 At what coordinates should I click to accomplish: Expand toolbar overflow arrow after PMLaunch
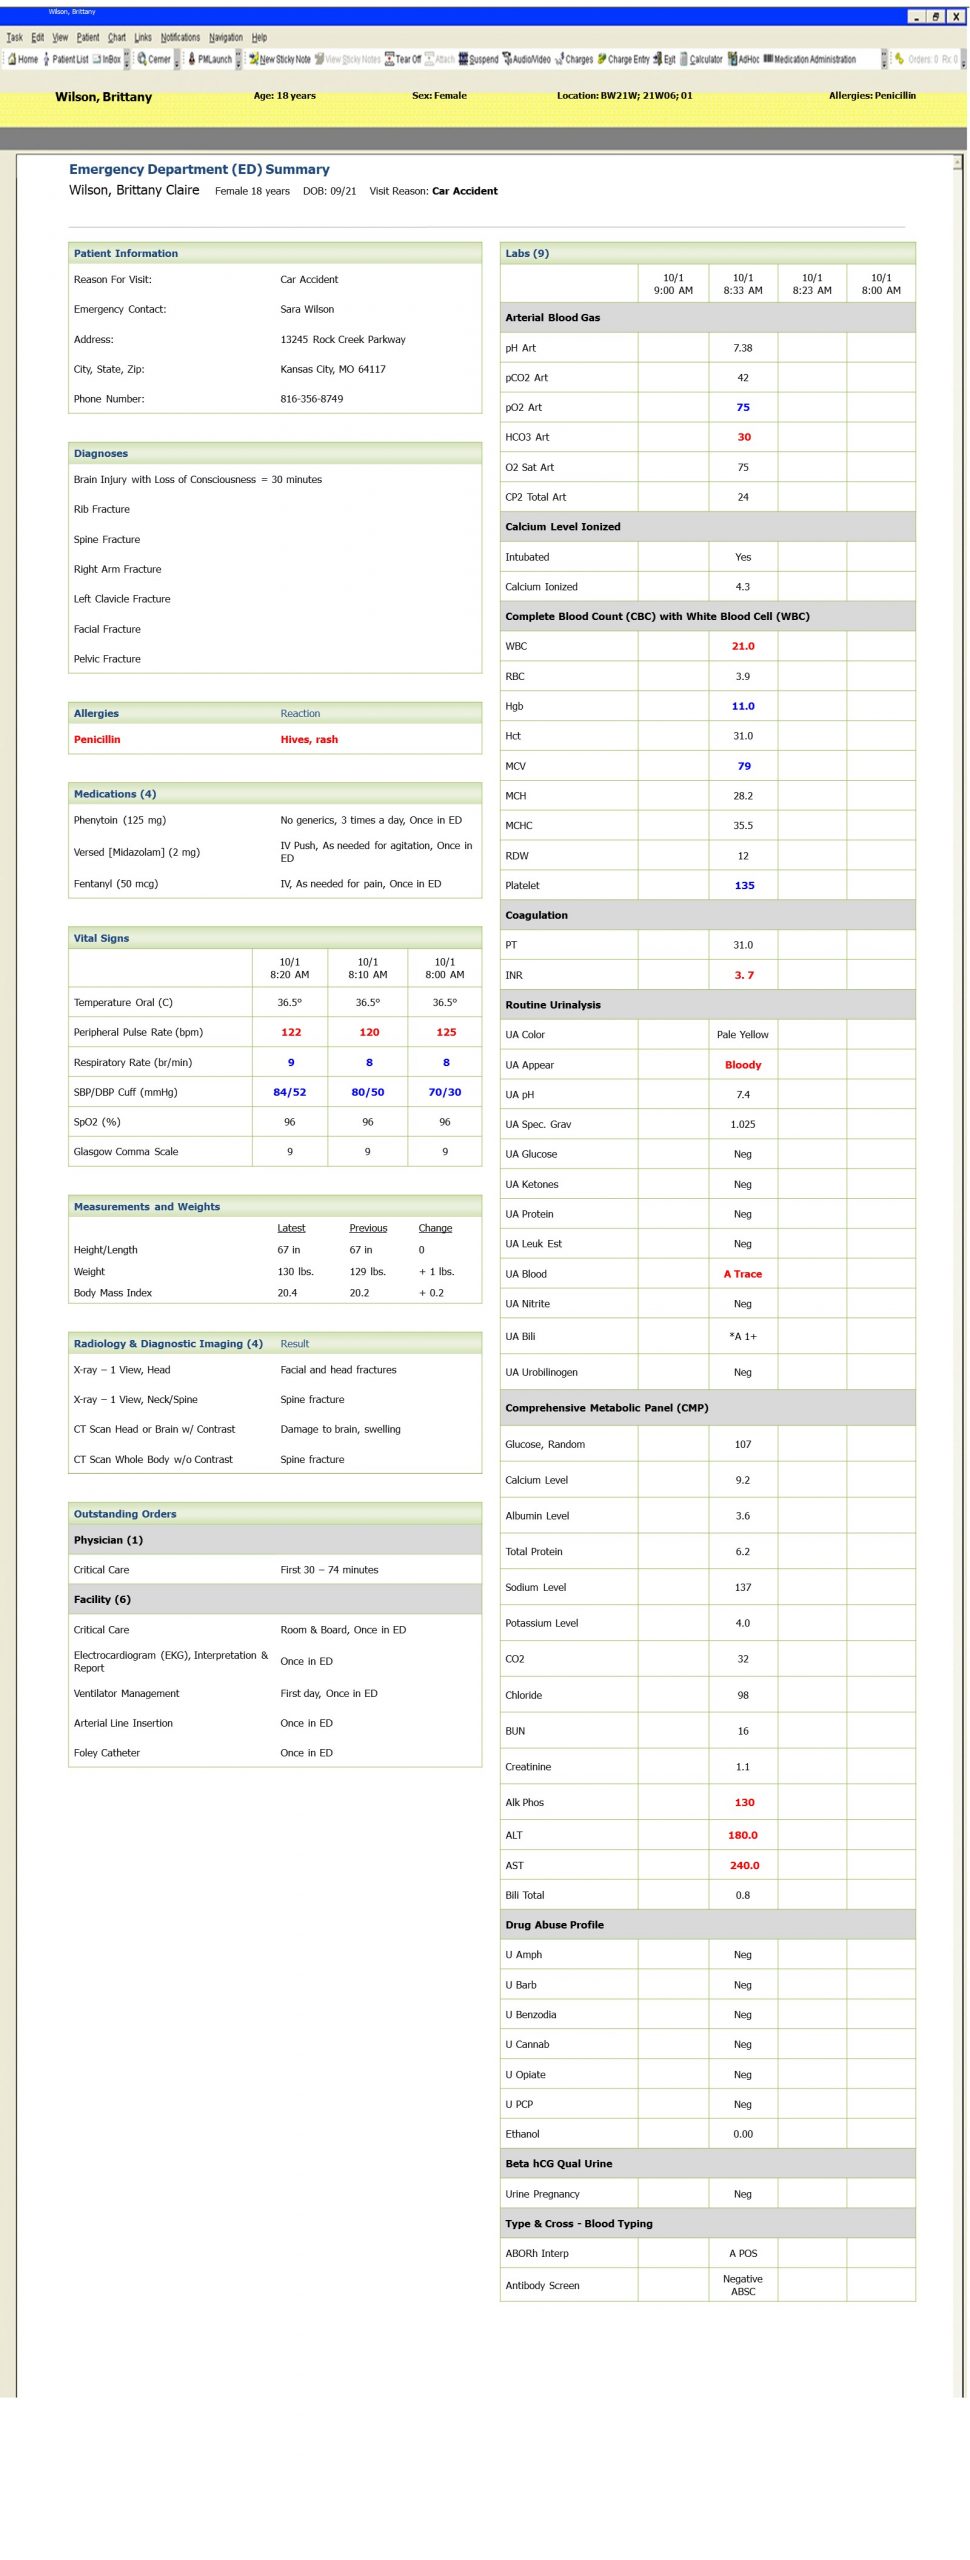[238, 60]
